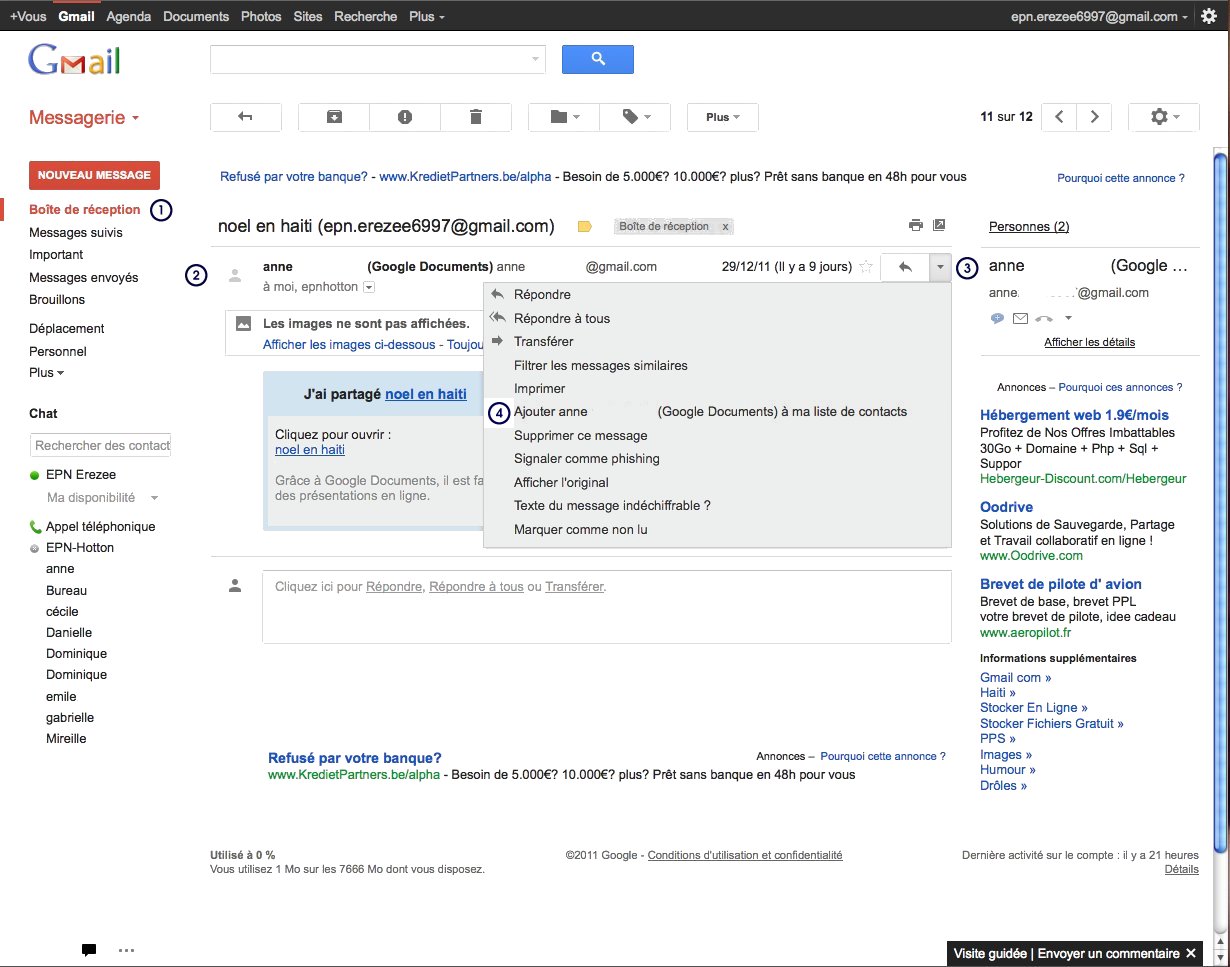Choose Filtrer les messages similaires

pos(717,365)
